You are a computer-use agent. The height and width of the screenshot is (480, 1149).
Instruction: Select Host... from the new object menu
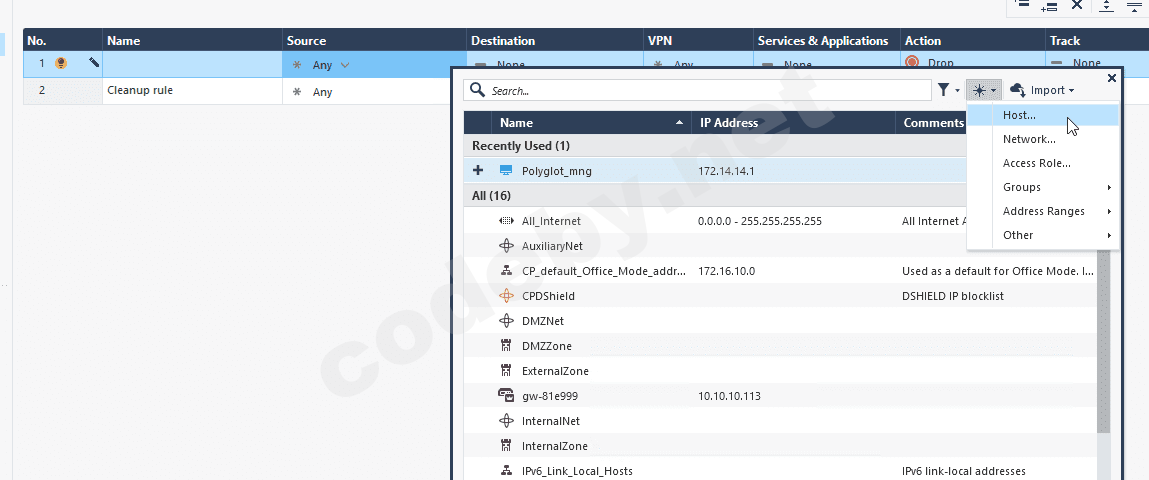coord(1043,115)
